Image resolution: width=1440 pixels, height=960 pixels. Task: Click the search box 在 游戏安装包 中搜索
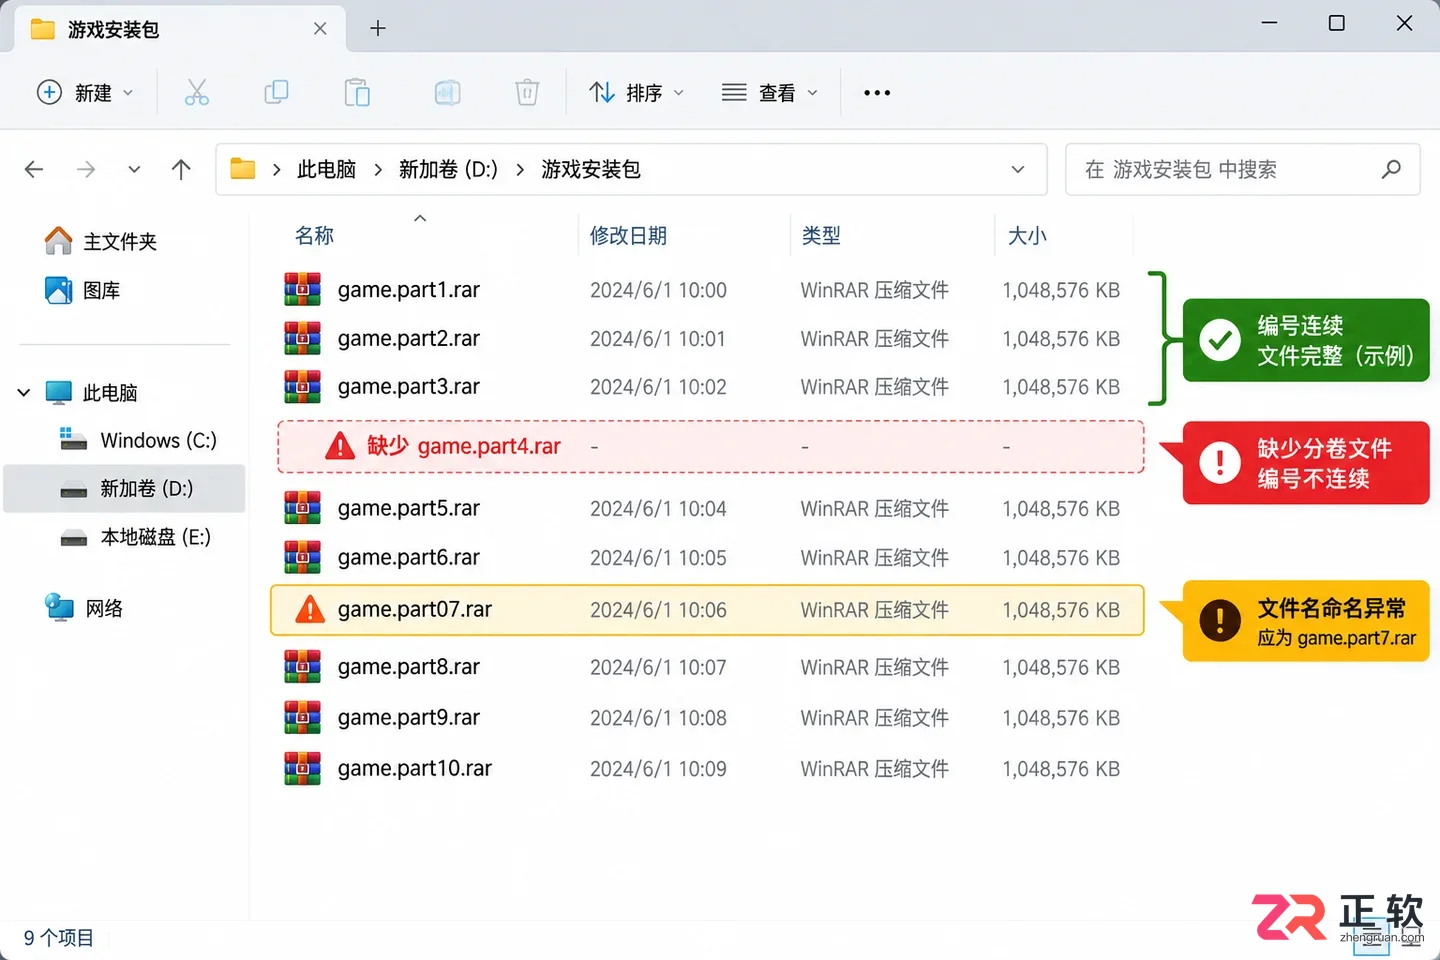(x=1243, y=169)
